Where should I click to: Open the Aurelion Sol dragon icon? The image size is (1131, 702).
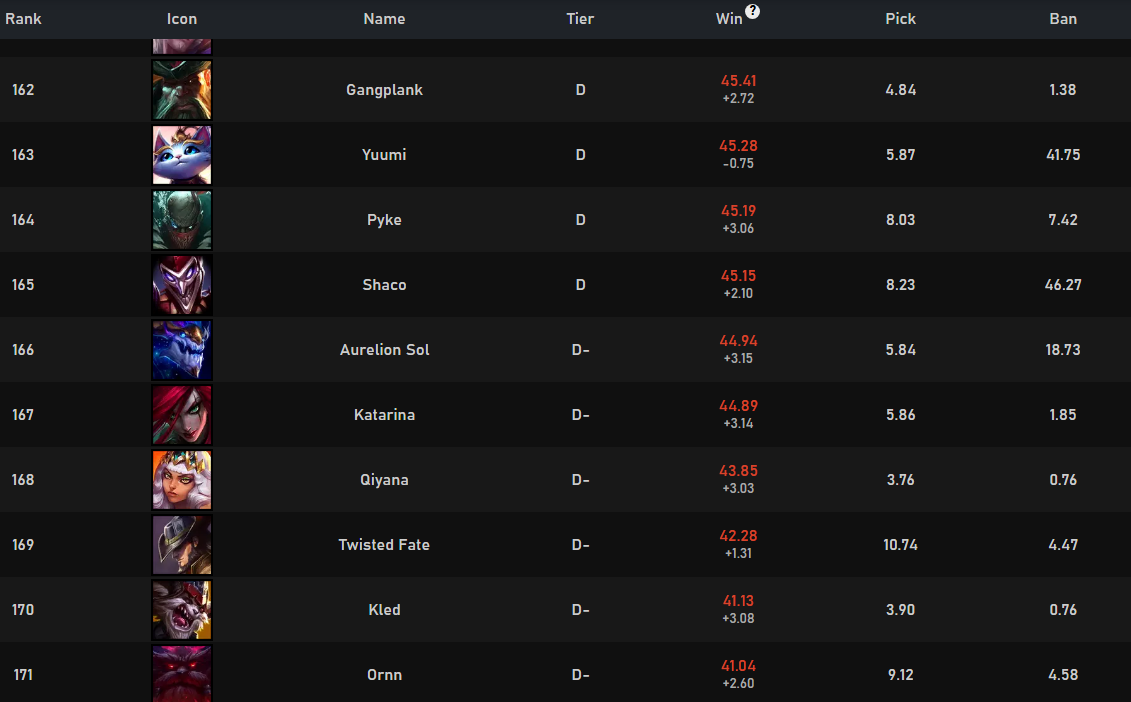tap(182, 350)
